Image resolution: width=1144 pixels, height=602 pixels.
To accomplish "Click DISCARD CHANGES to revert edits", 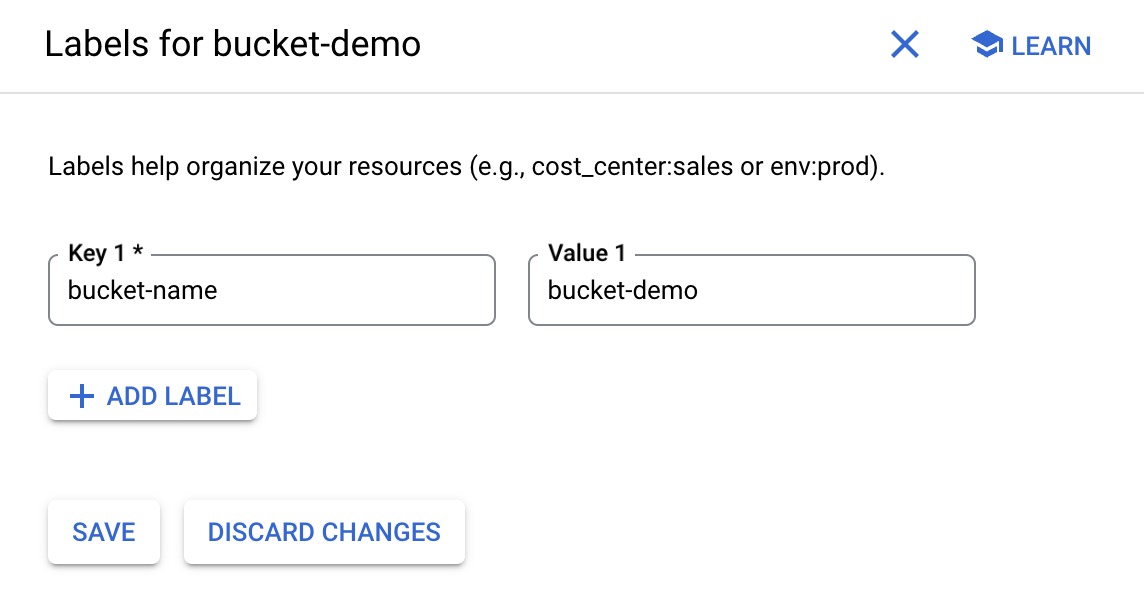I will (323, 532).
